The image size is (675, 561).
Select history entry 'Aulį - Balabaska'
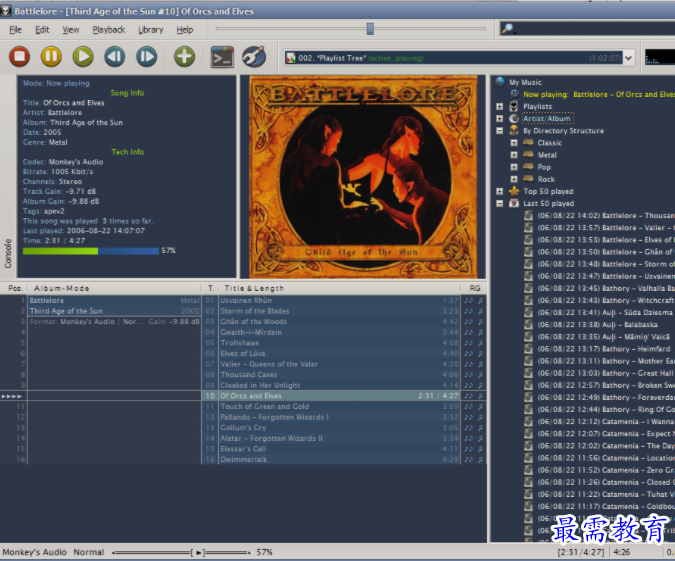coord(597,325)
